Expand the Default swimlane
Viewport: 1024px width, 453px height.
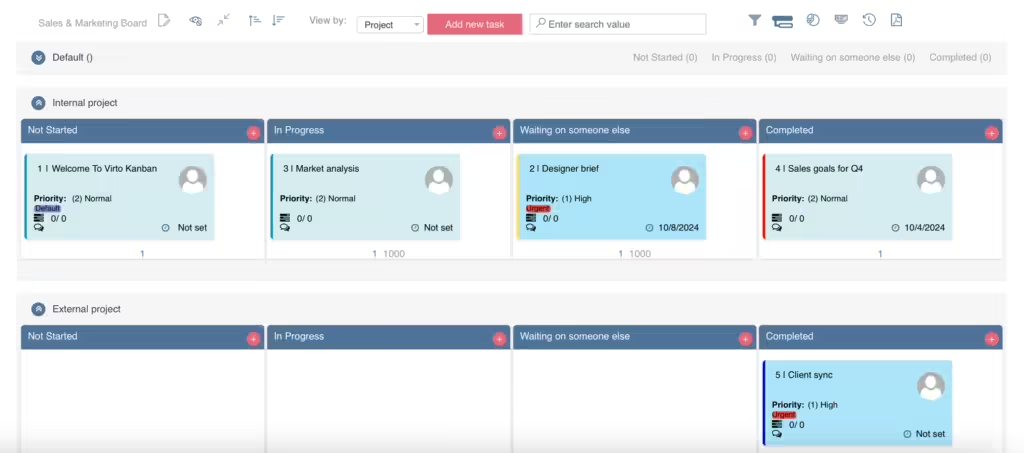pos(39,57)
